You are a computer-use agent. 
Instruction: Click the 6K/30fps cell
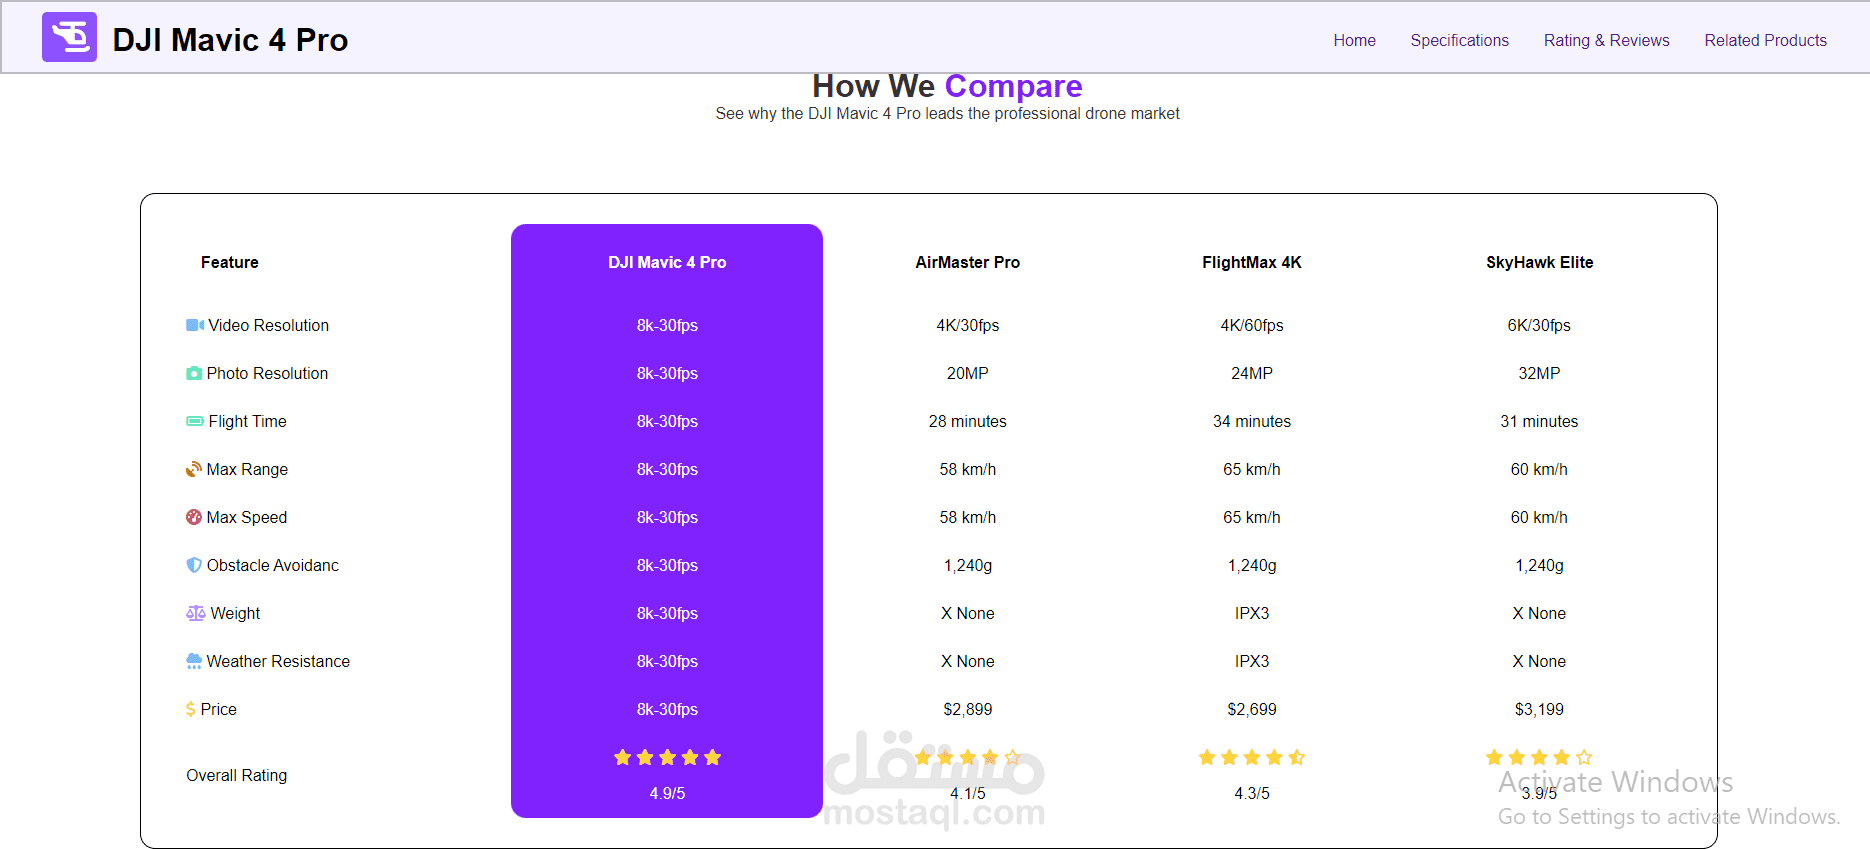1539,325
